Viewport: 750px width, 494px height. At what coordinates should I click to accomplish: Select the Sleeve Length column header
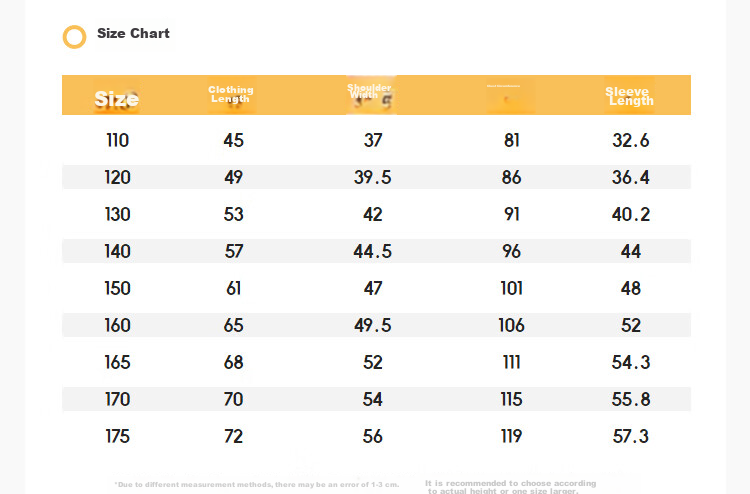629,96
